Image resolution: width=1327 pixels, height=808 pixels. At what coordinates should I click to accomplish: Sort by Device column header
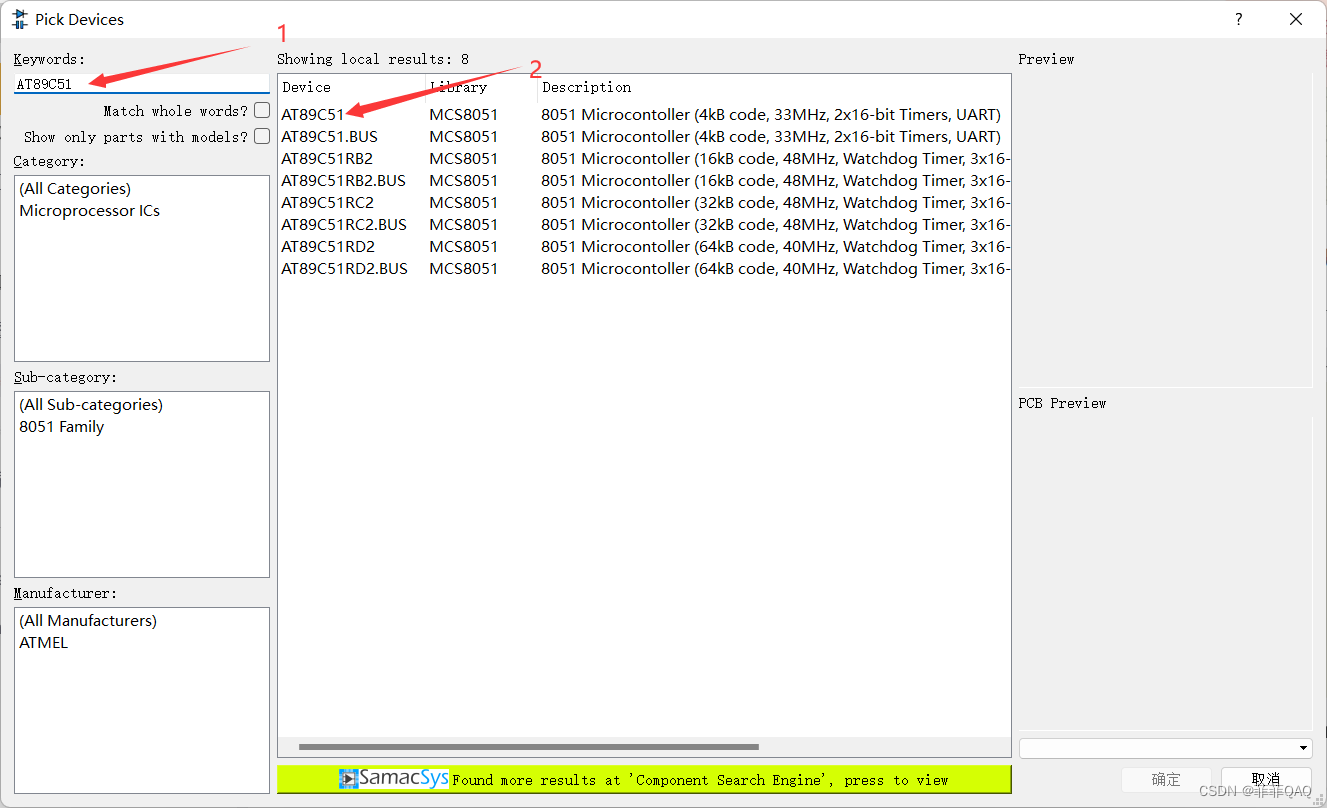click(352, 87)
